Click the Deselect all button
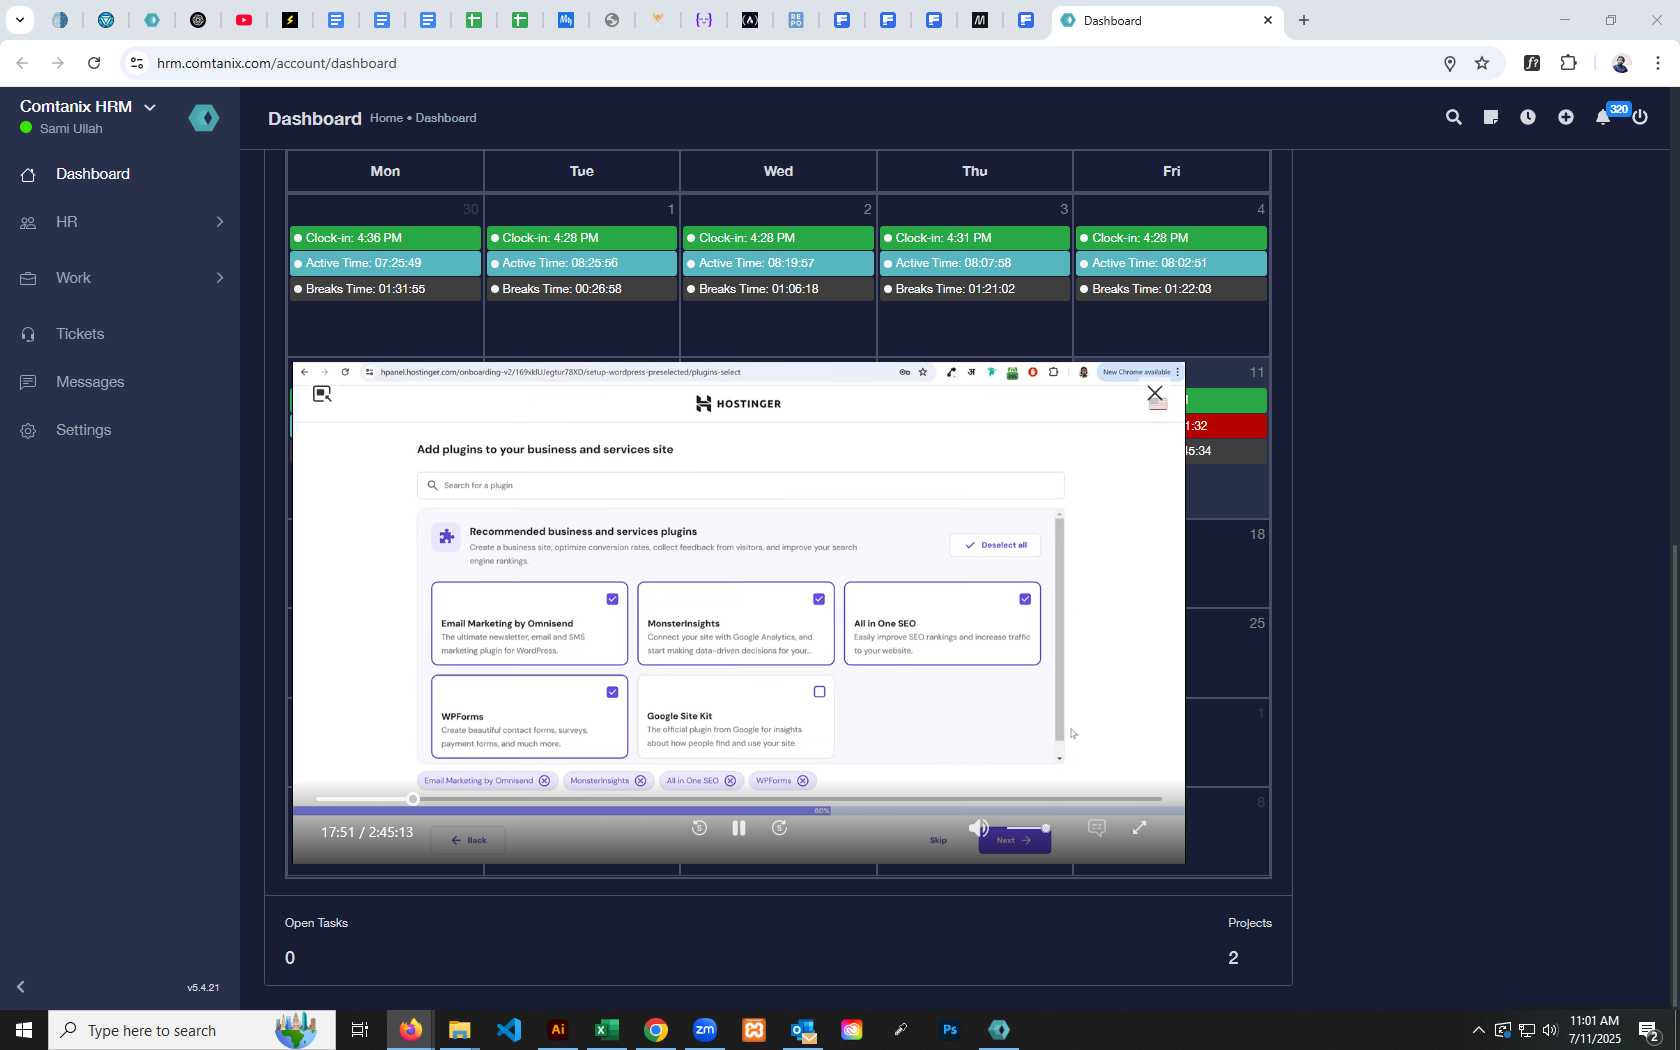This screenshot has width=1680, height=1050. pyautogui.click(x=995, y=545)
